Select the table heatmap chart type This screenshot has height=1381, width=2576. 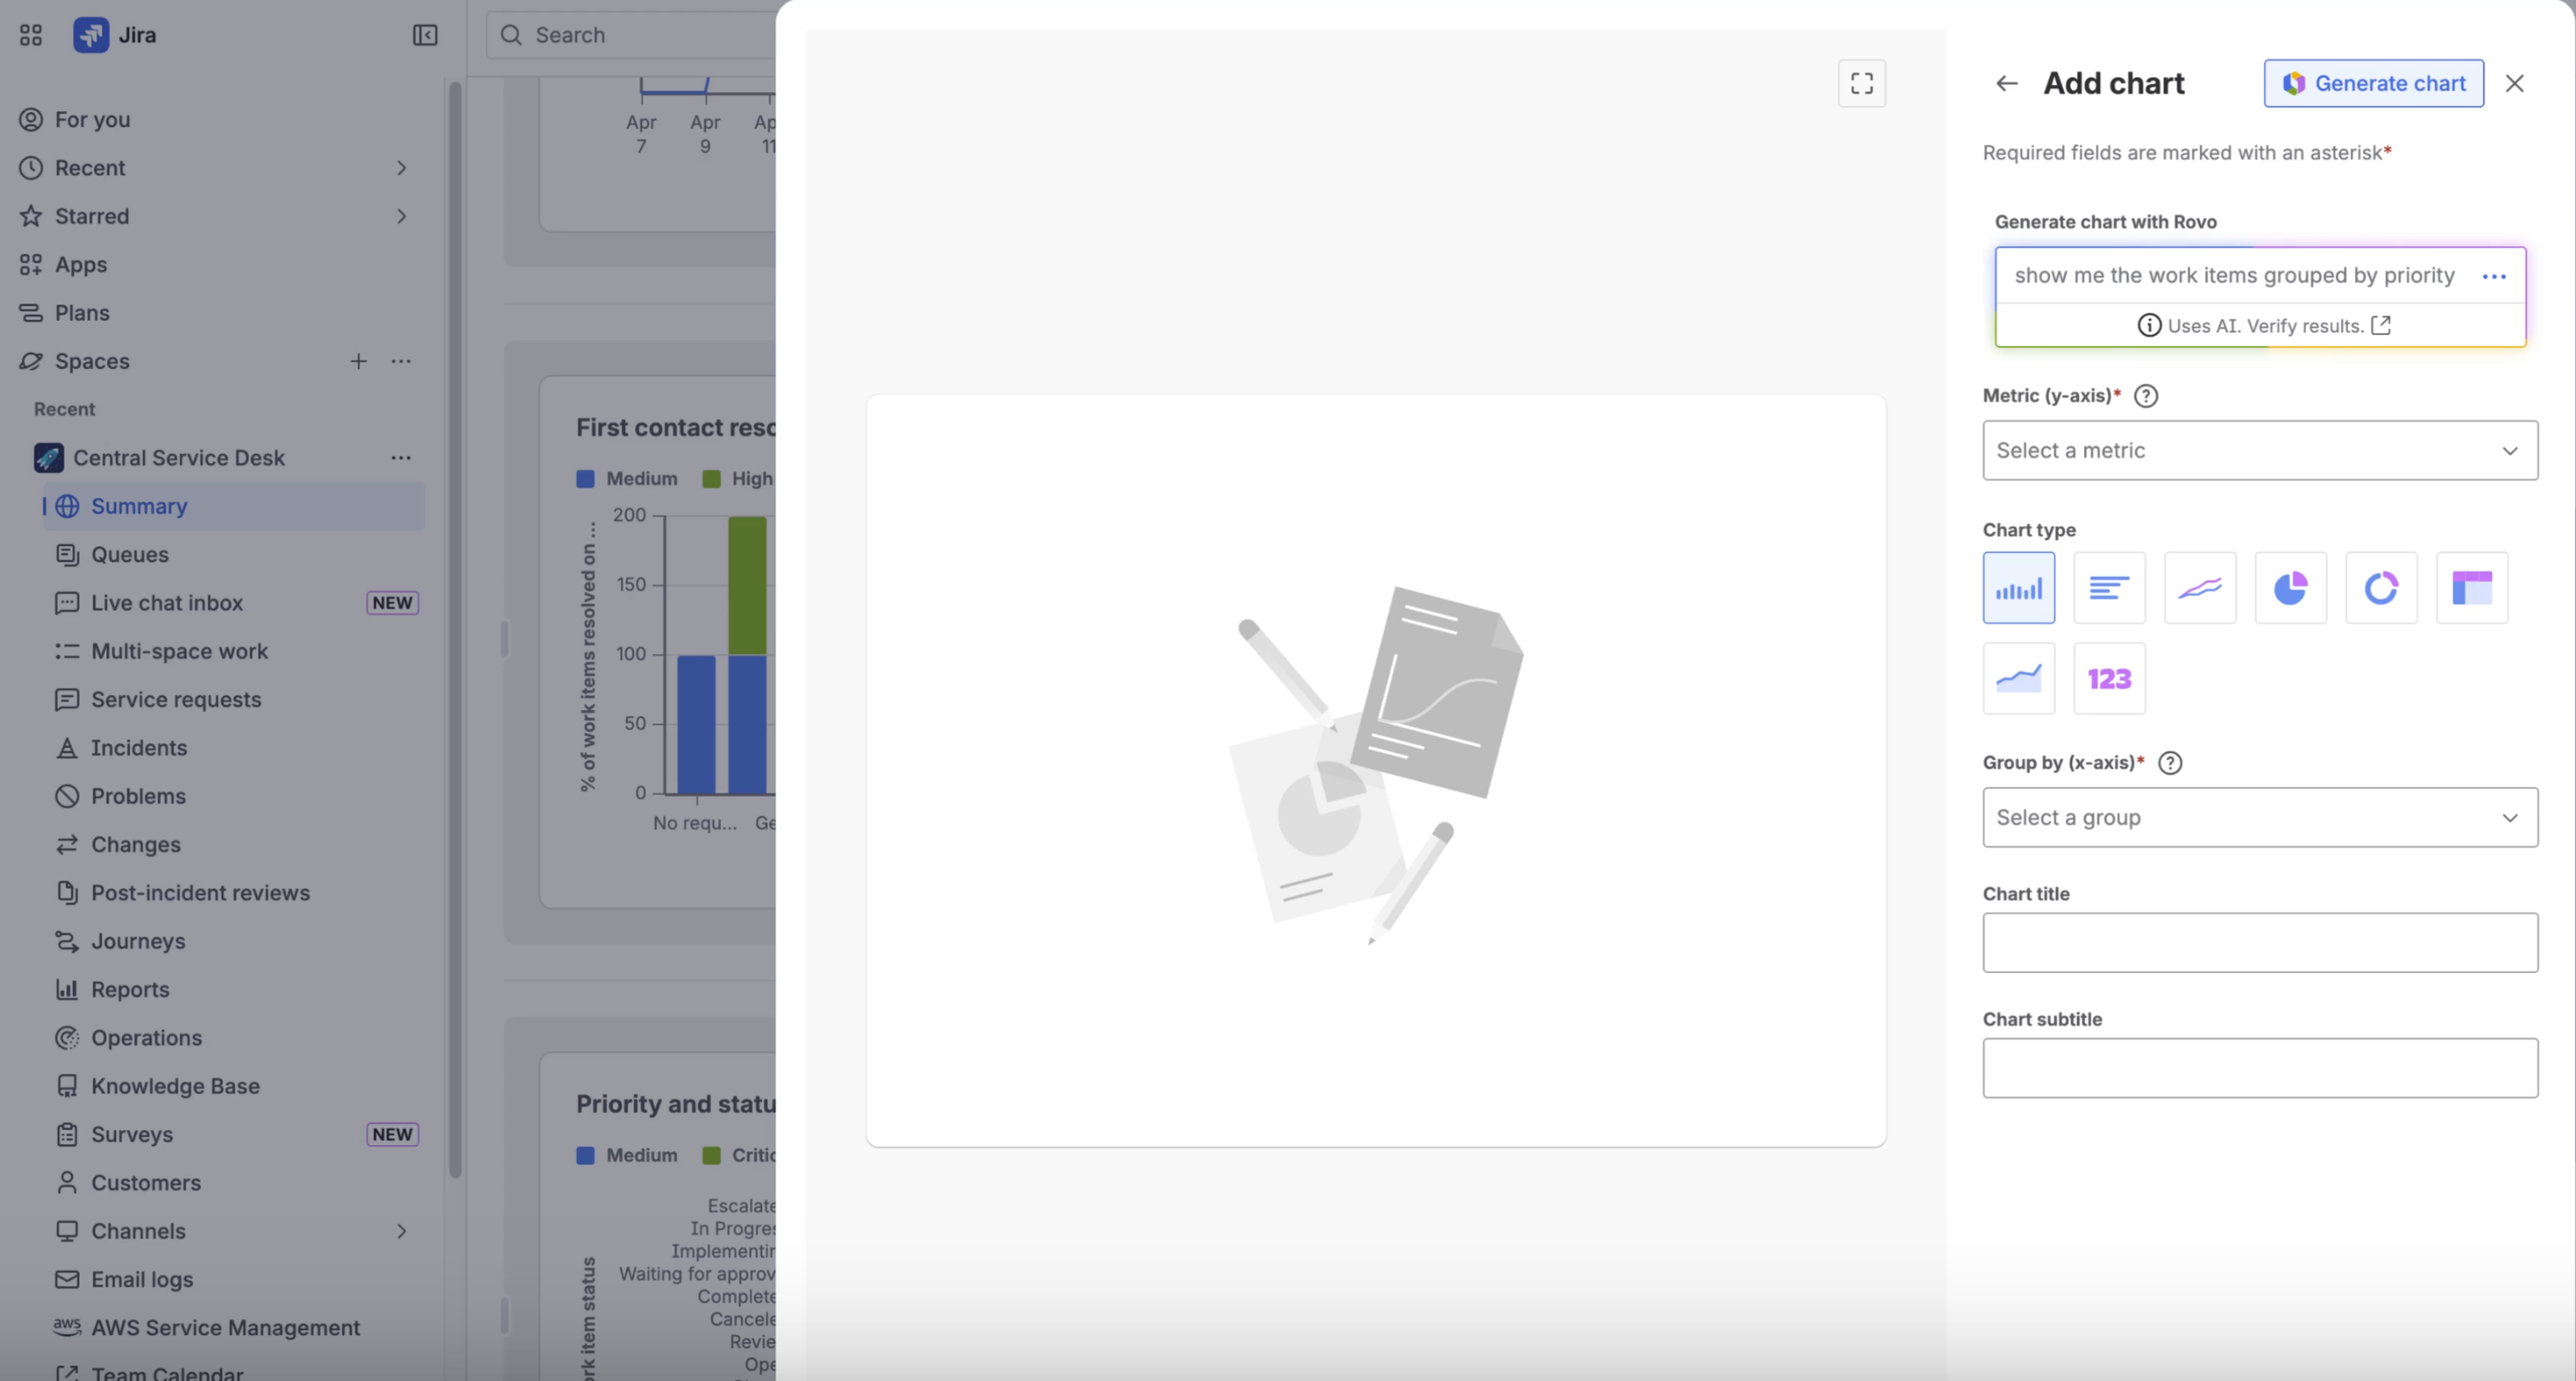[x=2472, y=588]
